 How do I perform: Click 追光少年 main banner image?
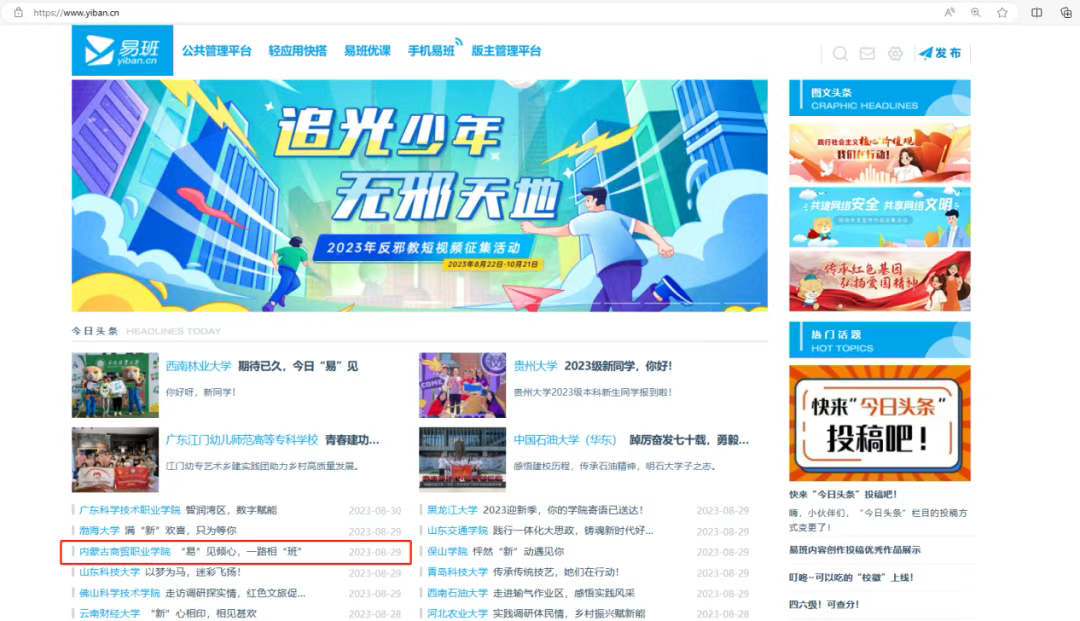tap(419, 196)
